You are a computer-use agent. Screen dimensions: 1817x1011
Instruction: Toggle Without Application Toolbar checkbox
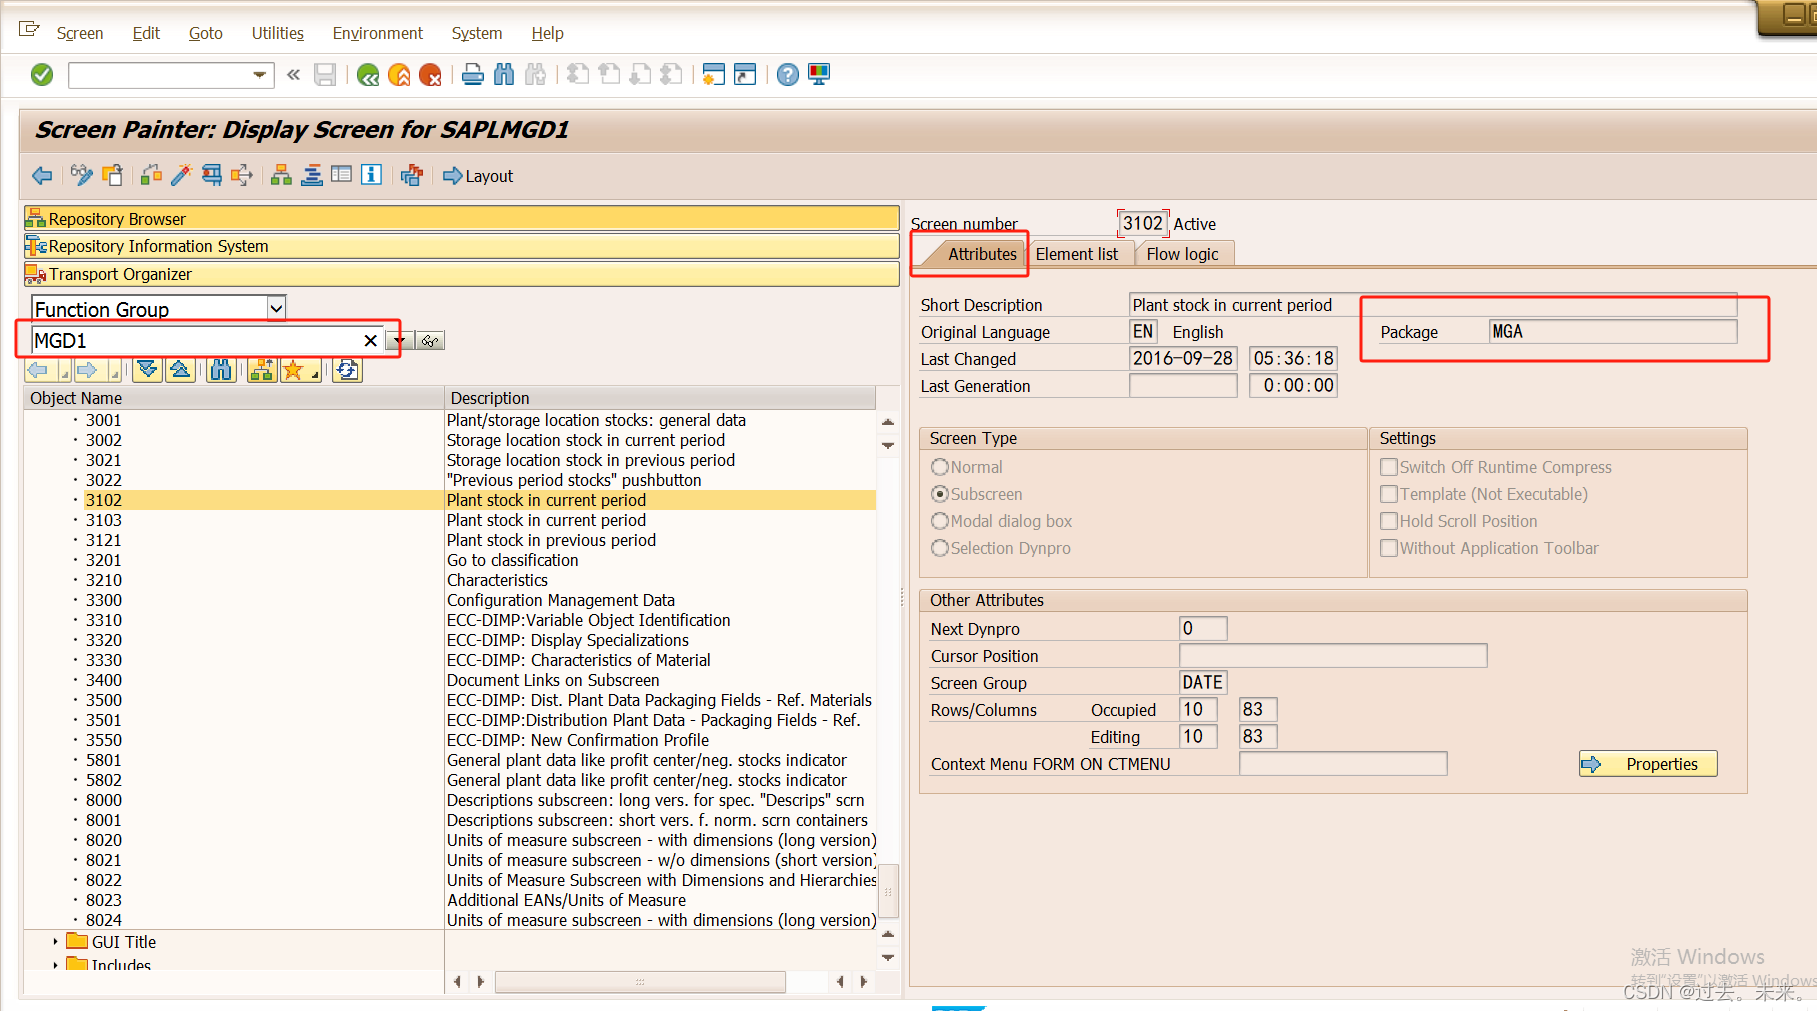click(x=1389, y=548)
